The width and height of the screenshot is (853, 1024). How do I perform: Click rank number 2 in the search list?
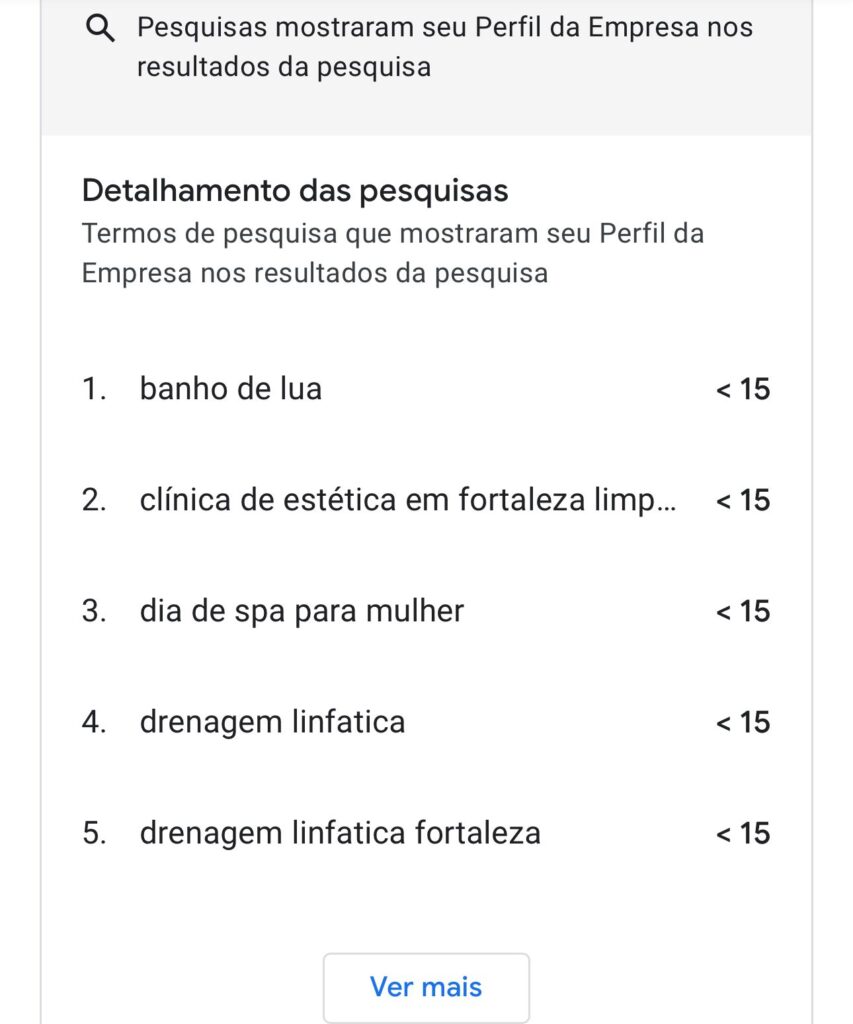click(x=94, y=499)
